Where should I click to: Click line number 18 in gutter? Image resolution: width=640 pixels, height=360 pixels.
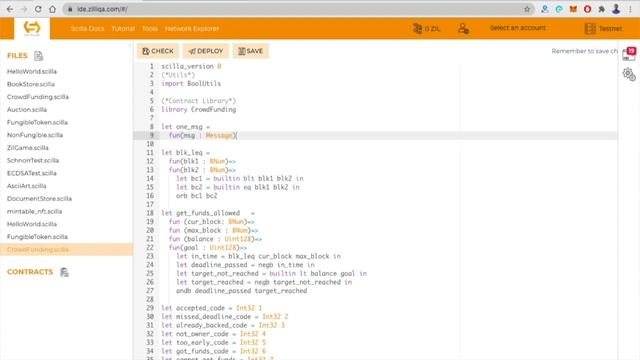150,213
